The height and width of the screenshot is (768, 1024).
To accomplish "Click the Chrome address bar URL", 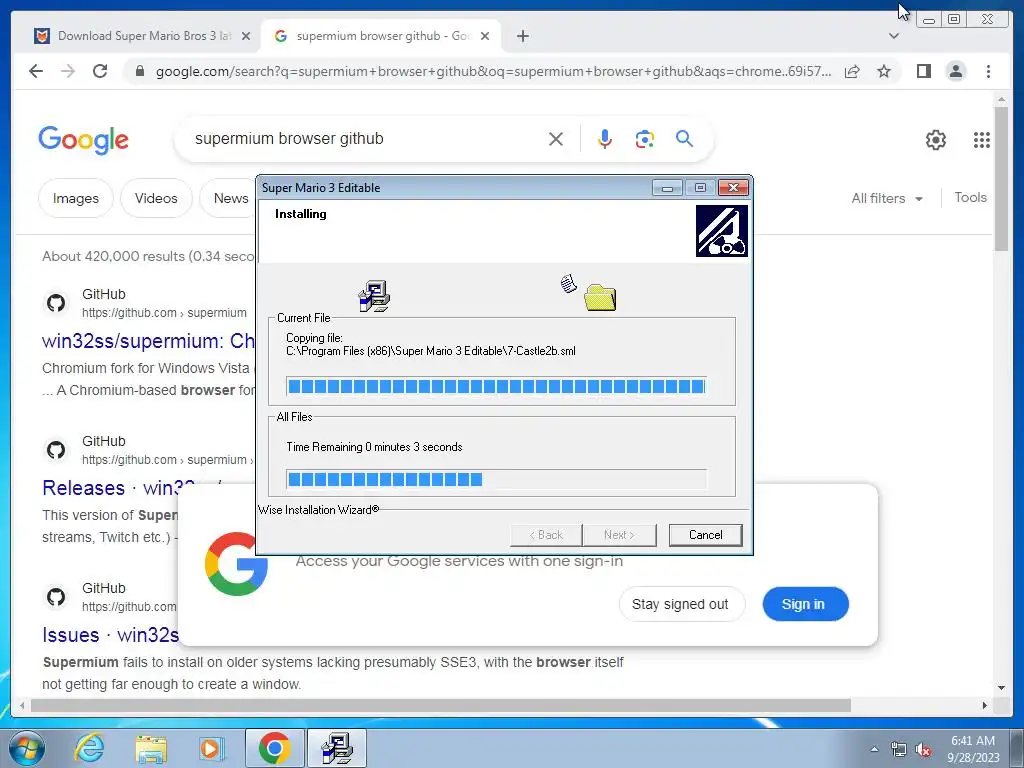I will 493,71.
